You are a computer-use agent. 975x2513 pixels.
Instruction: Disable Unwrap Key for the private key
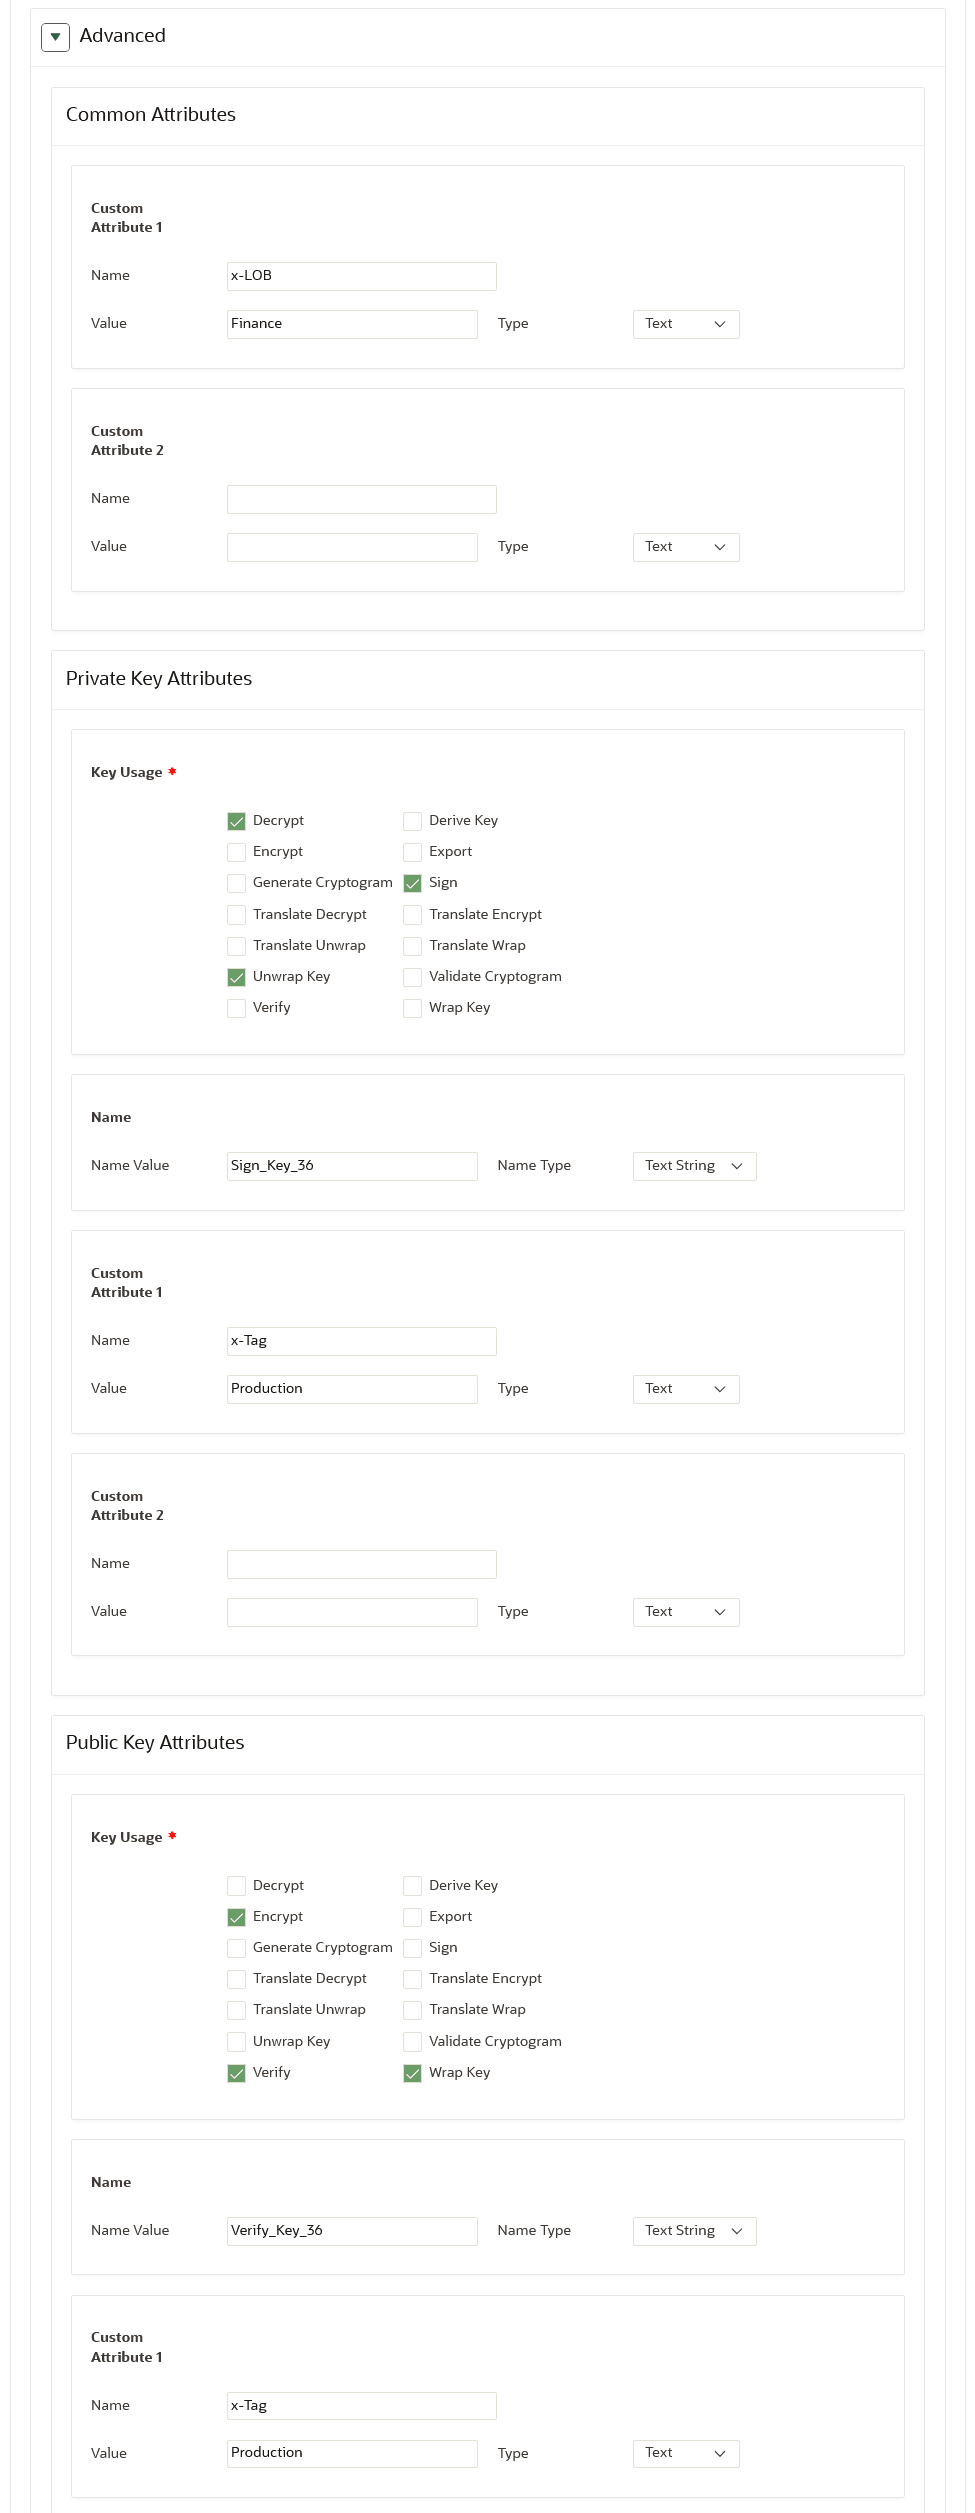click(x=237, y=977)
